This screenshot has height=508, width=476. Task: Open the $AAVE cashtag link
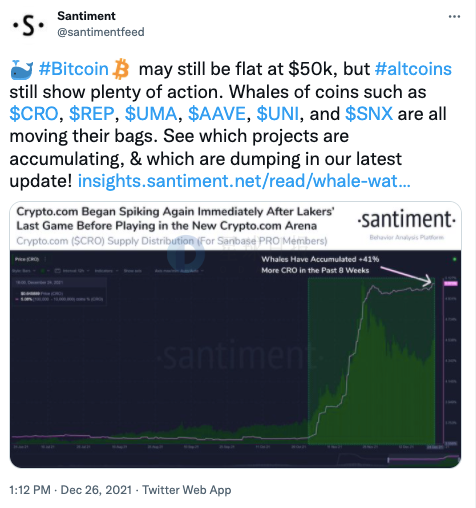(x=217, y=114)
